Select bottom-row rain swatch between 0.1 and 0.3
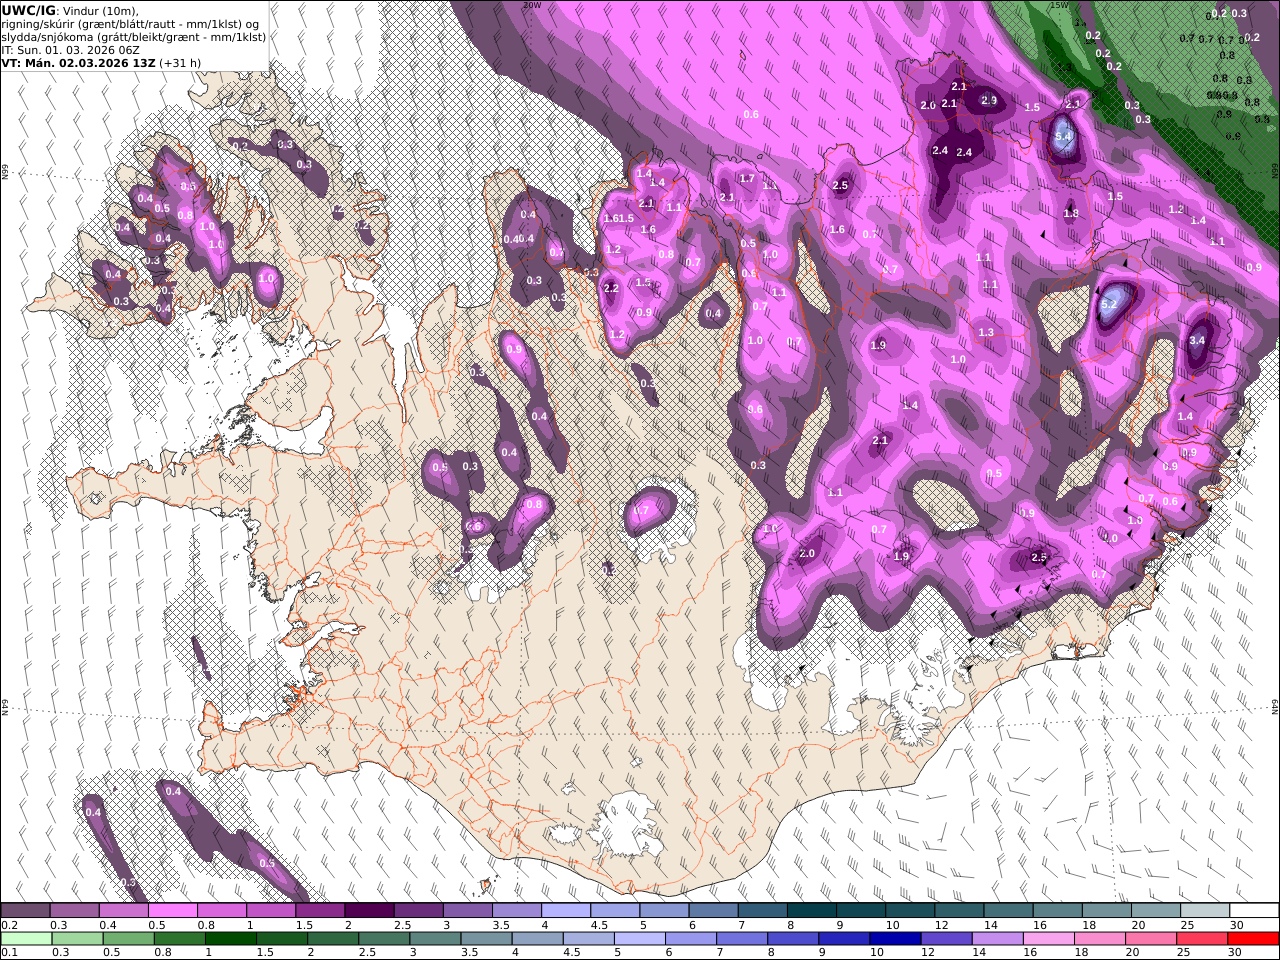This screenshot has width=1280, height=960. click(27, 938)
